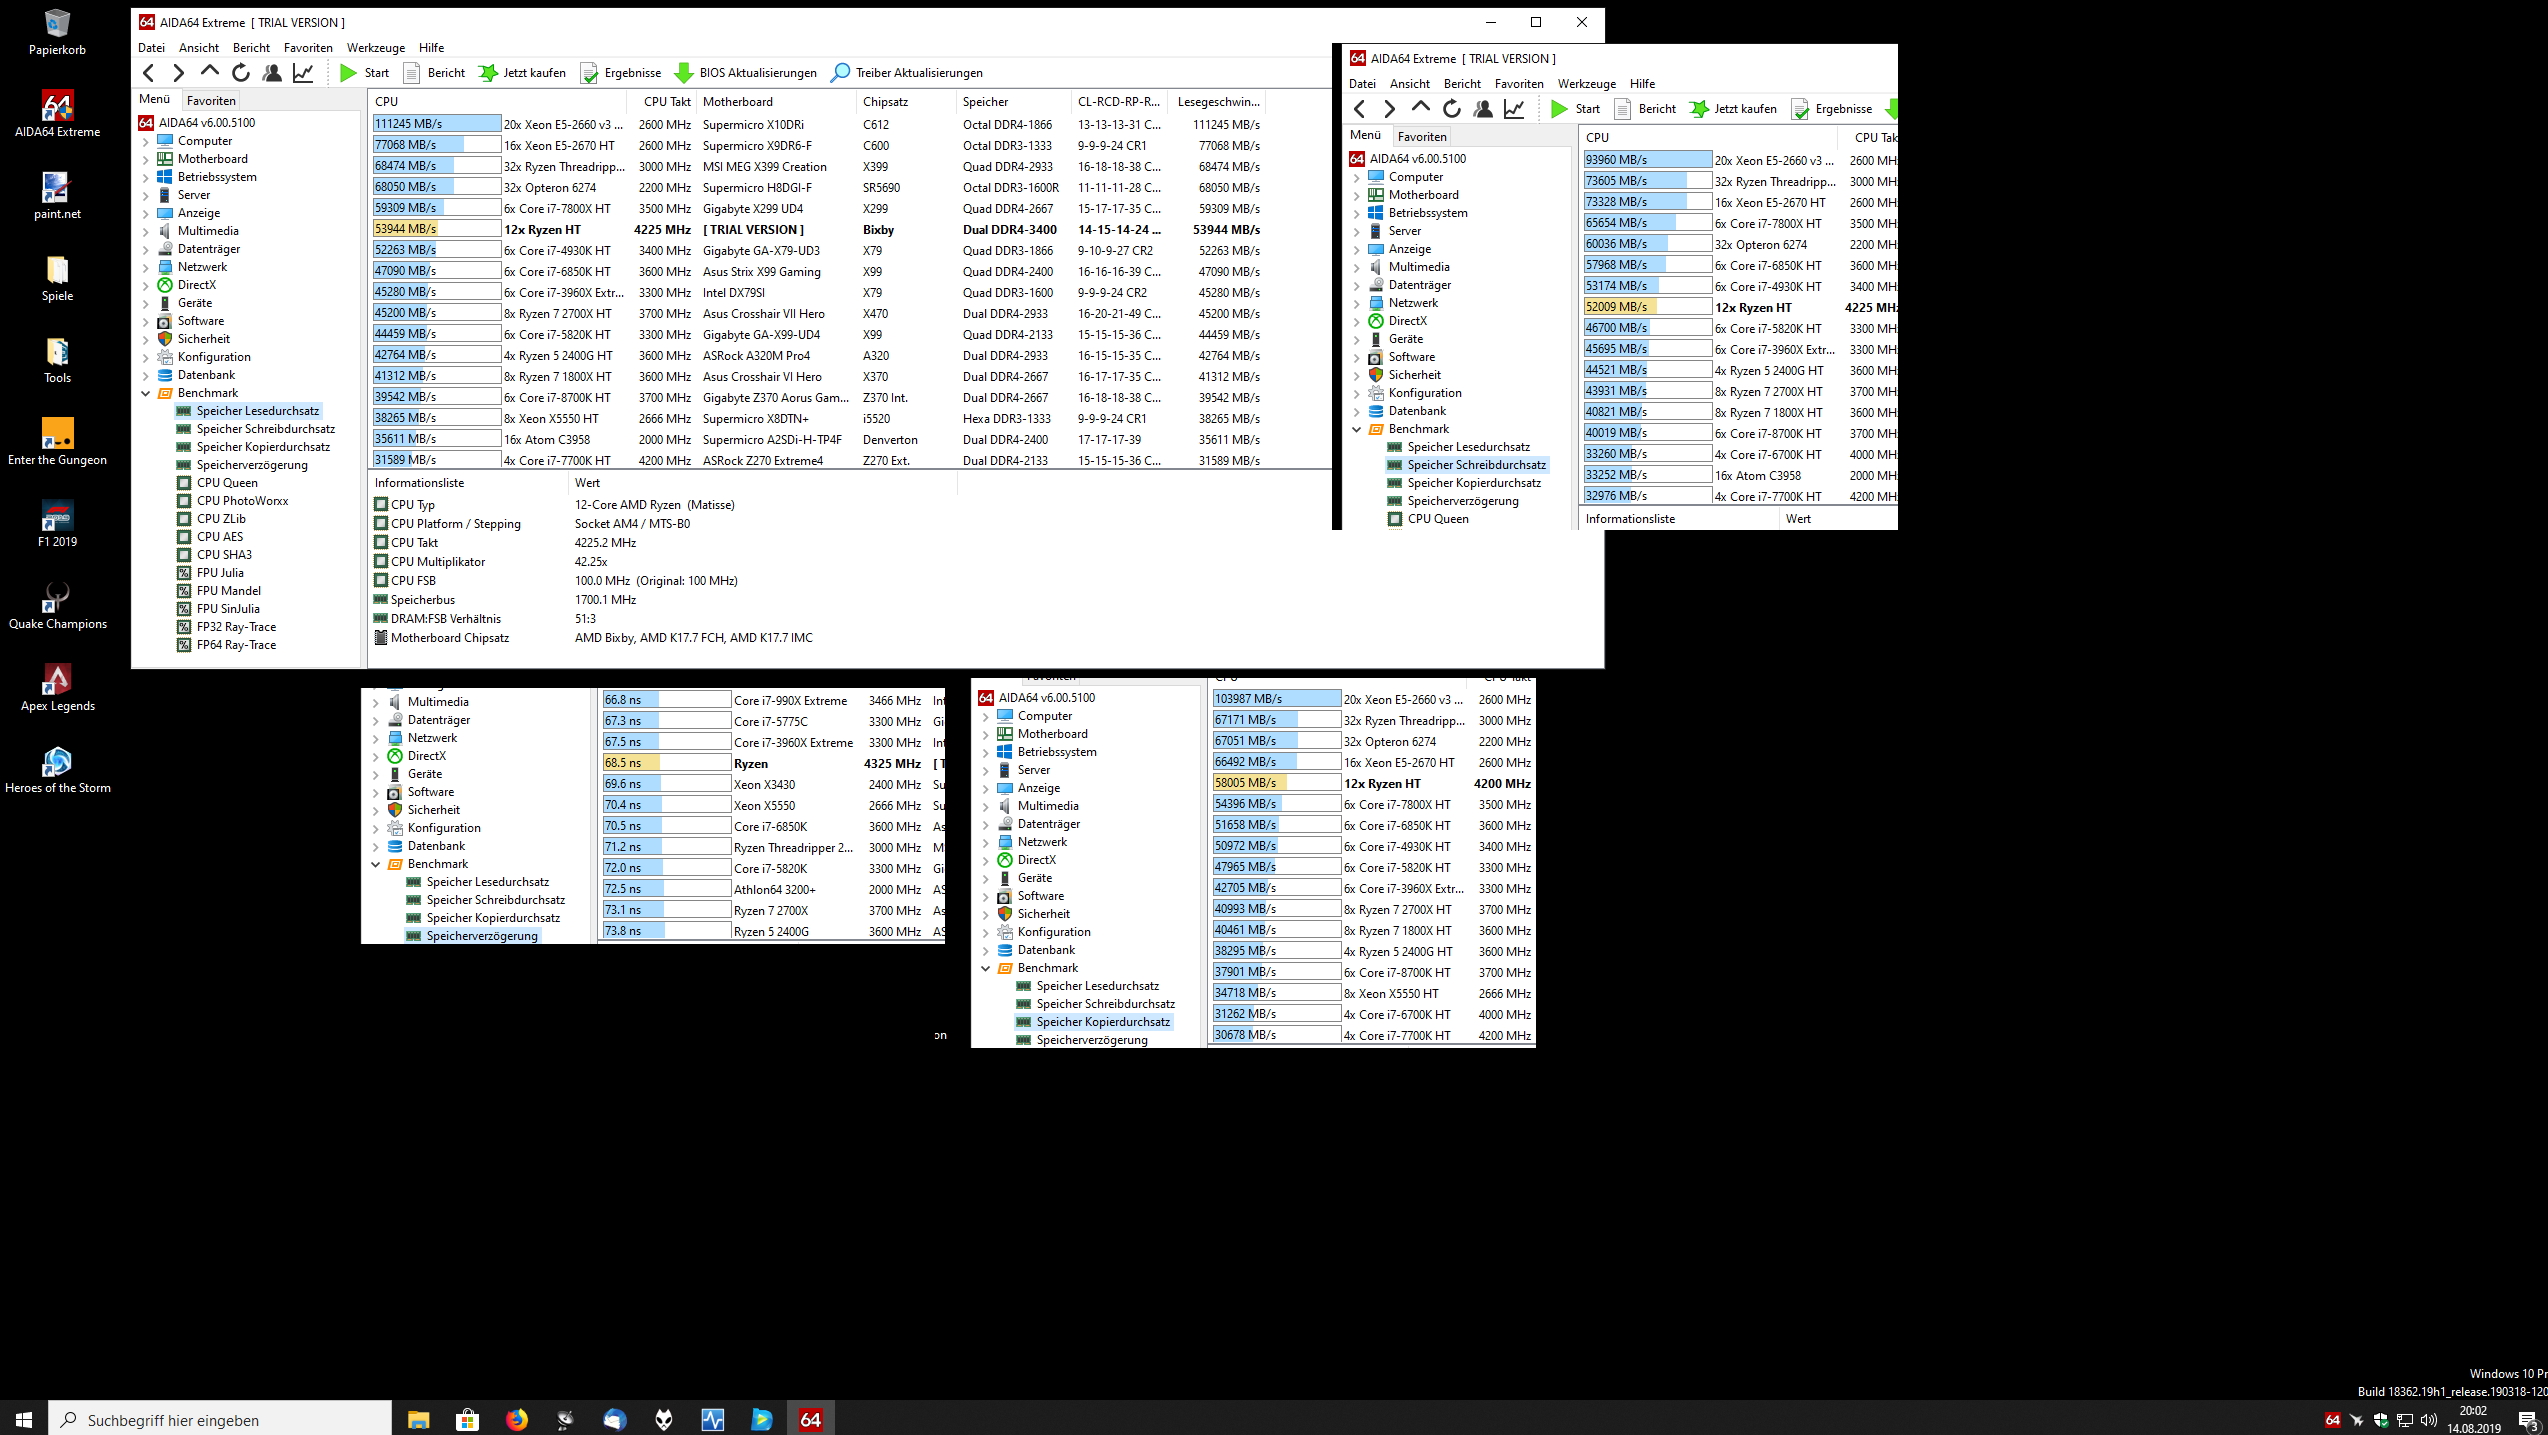Image resolution: width=2548 pixels, height=1435 pixels.
Task: Open the Datei menu in main window
Action: (151, 47)
